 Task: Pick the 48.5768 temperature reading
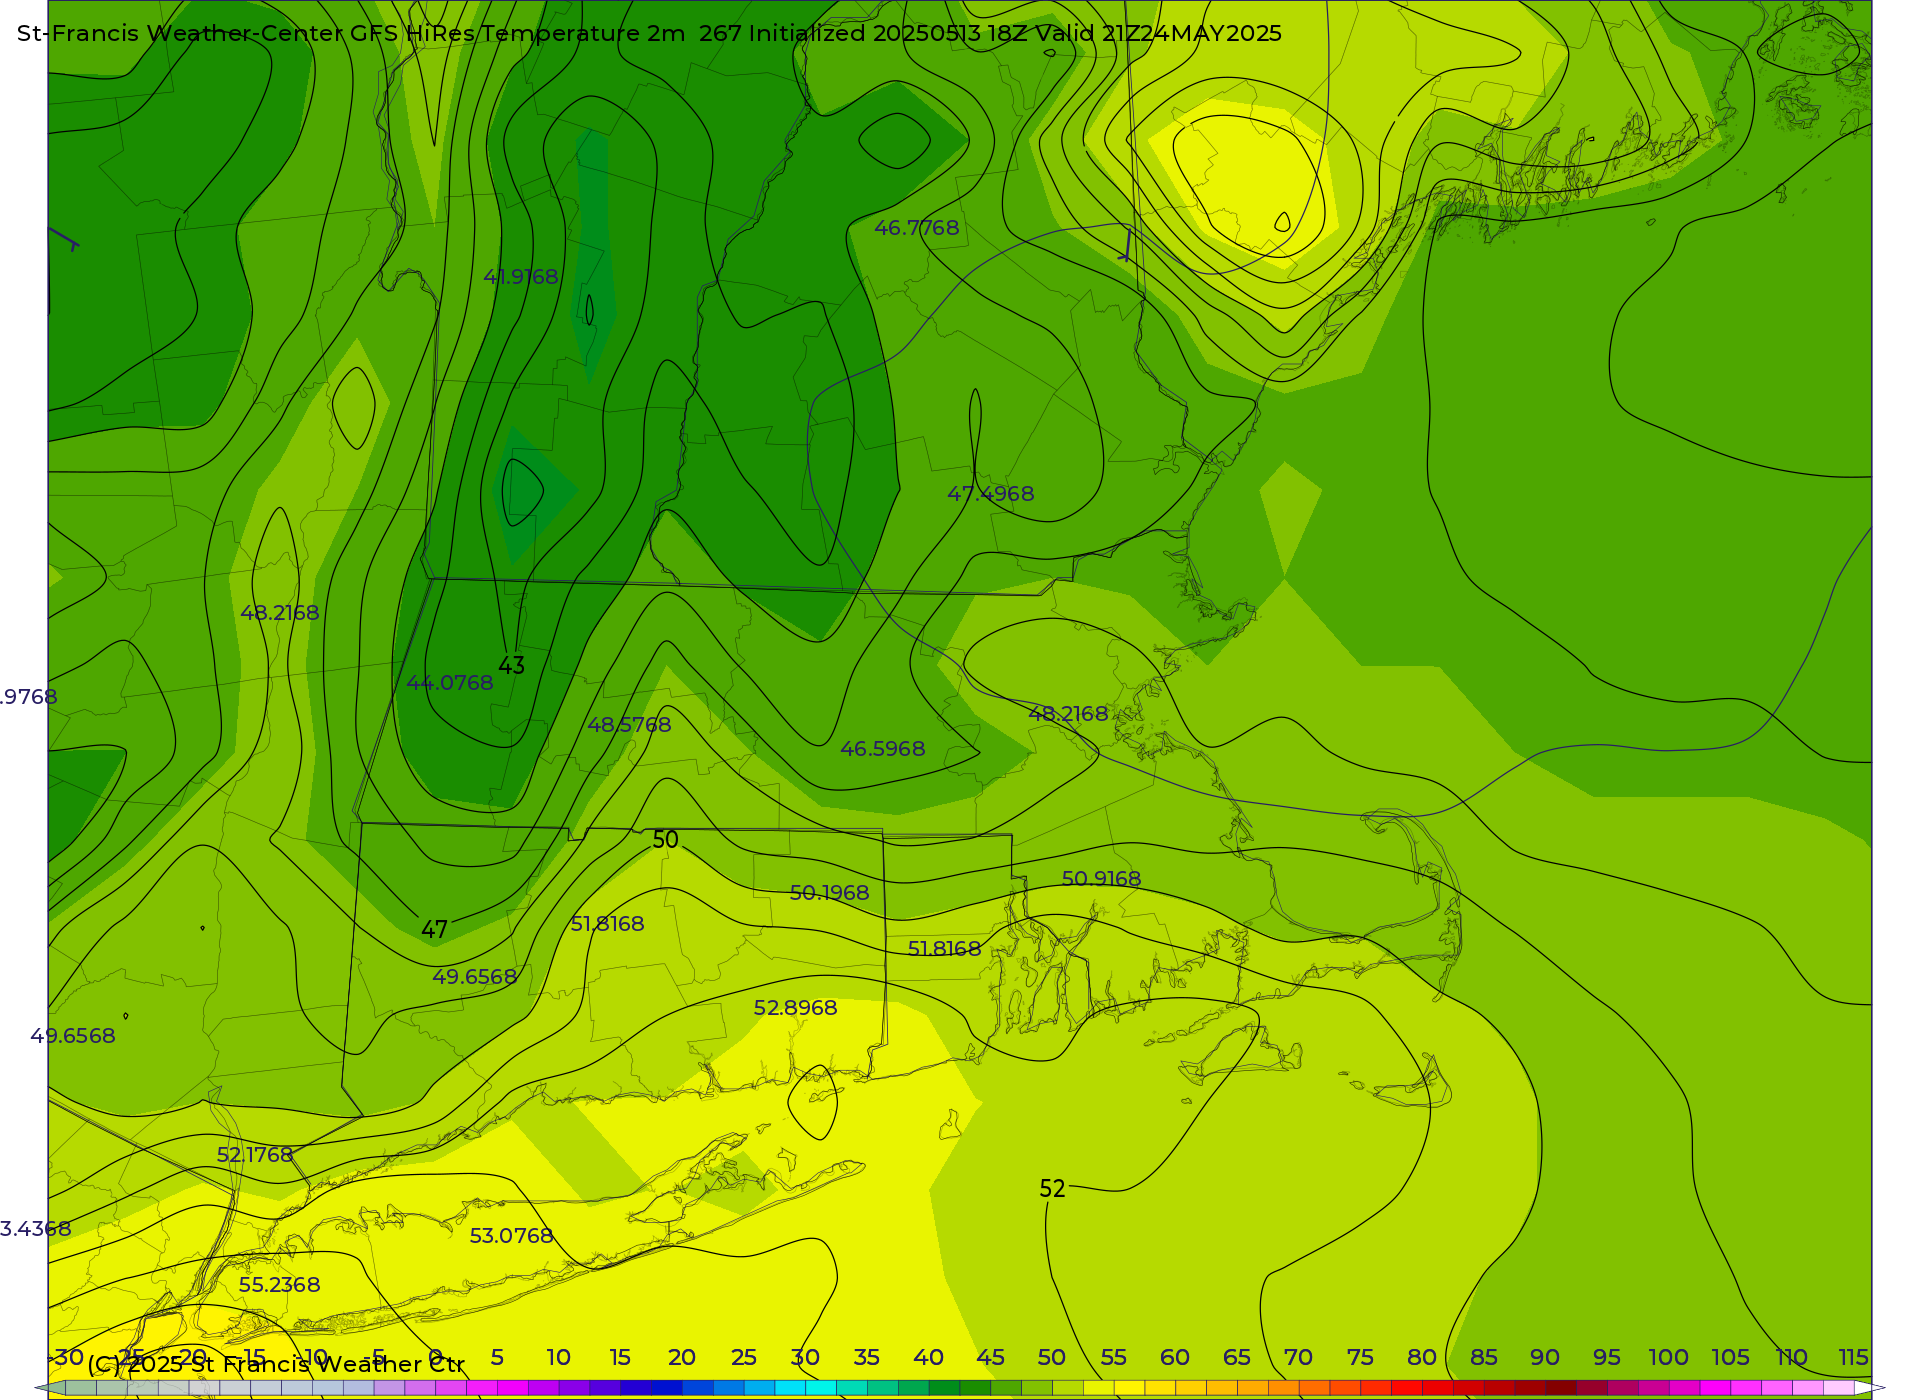(x=629, y=725)
